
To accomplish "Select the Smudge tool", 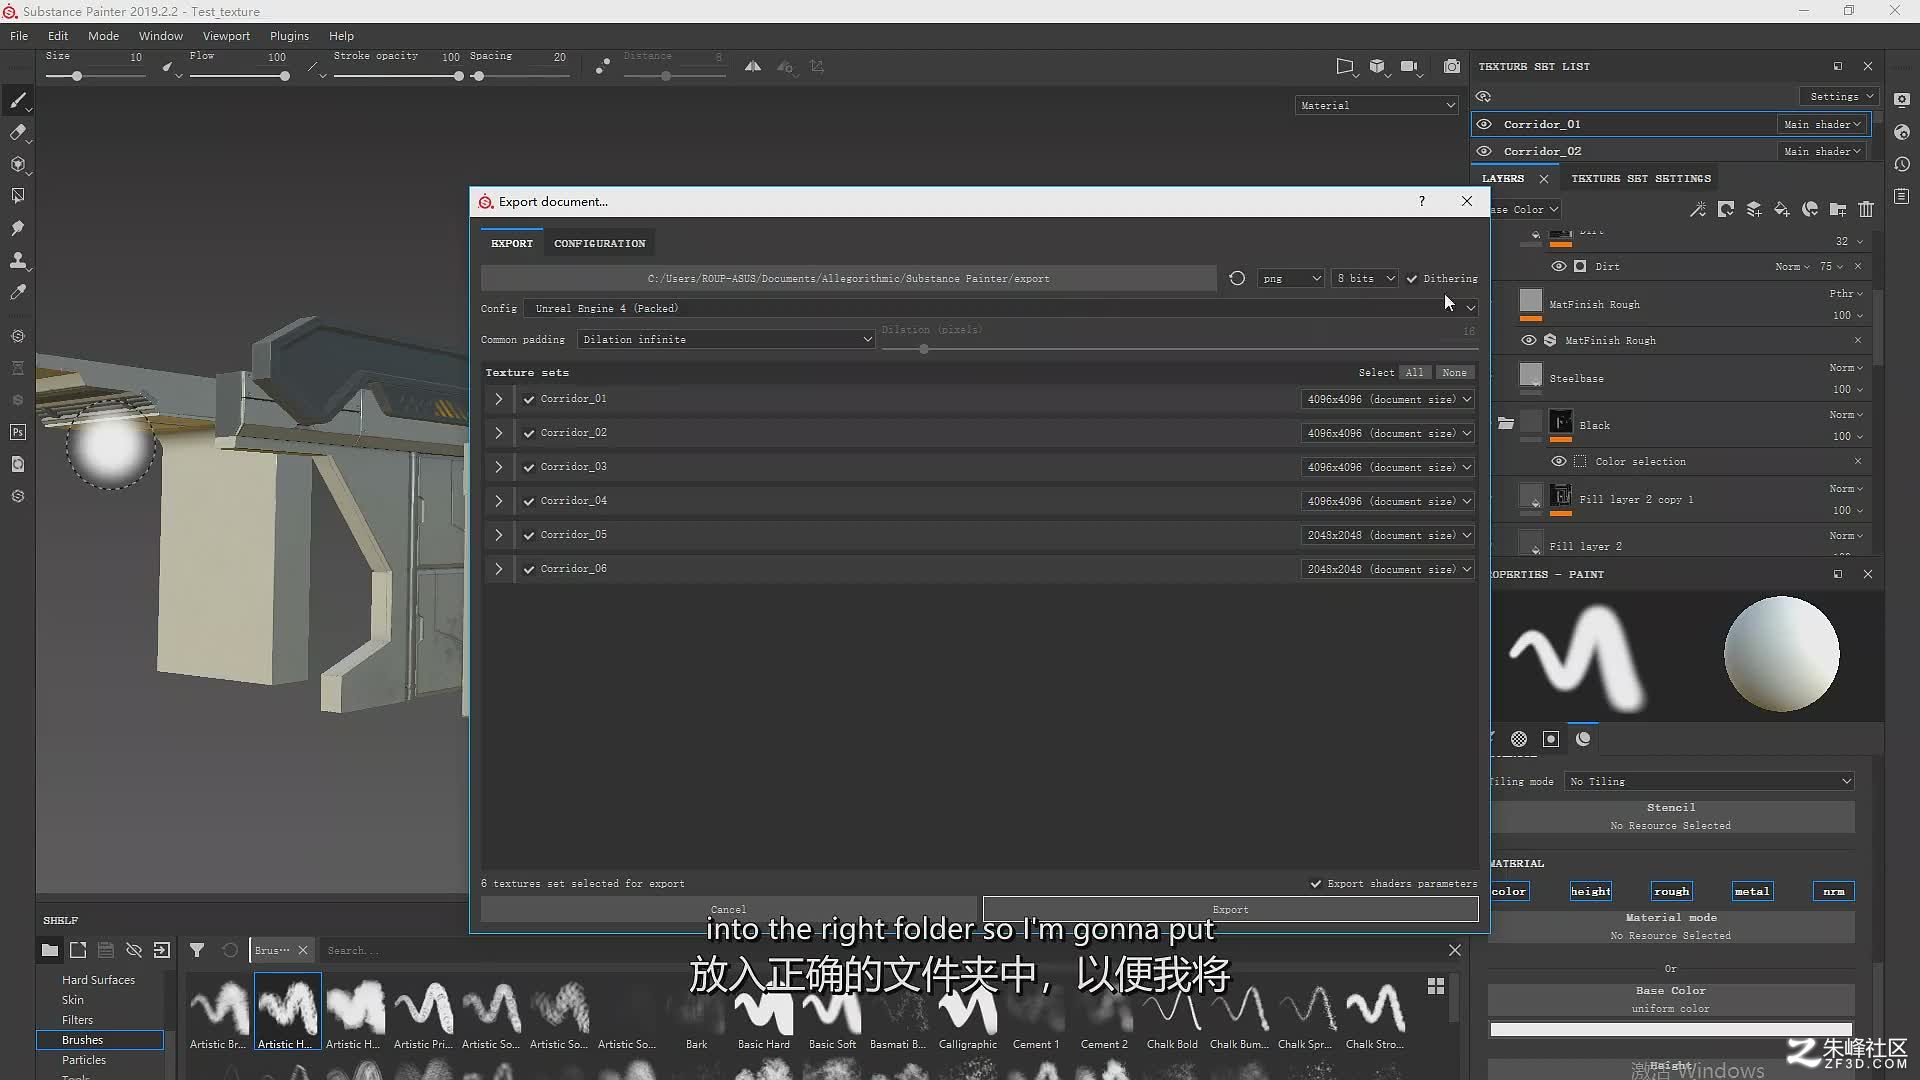I will pyautogui.click(x=18, y=228).
